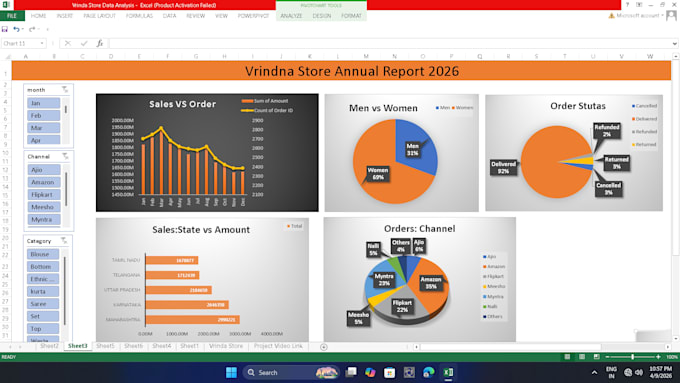Filter by Feb in month slicer

pos(43,115)
